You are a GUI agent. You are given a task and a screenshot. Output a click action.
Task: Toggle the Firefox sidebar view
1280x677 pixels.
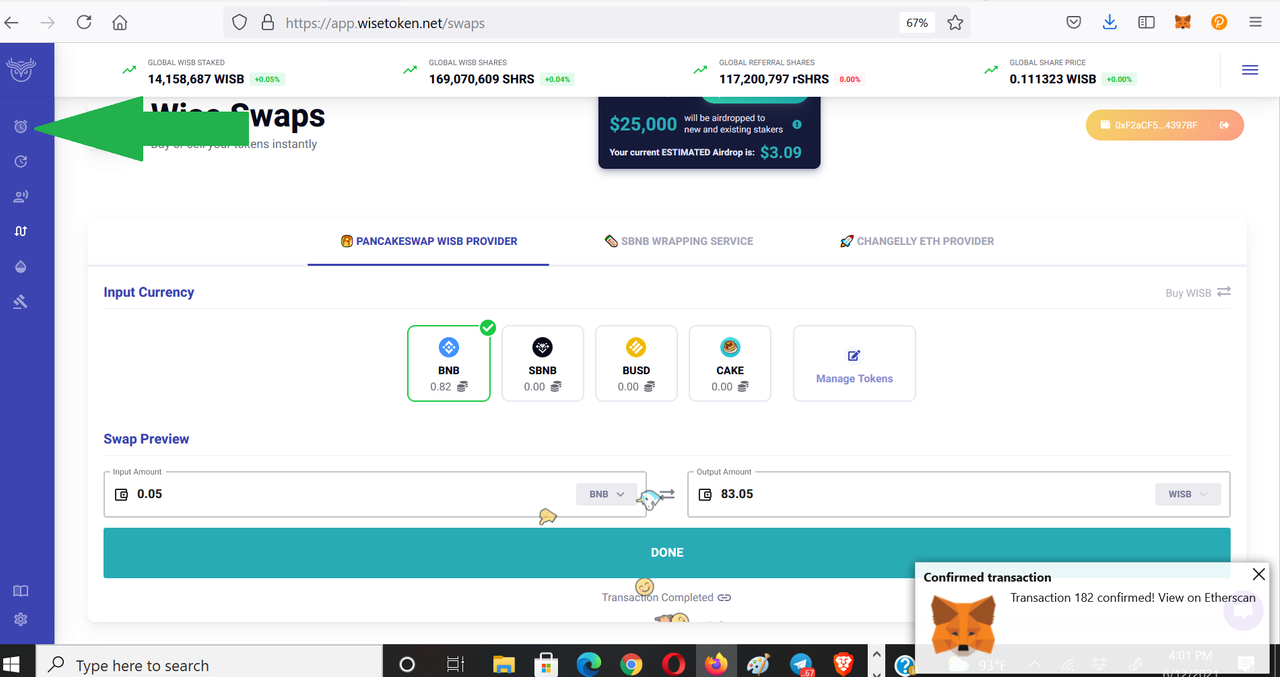click(1147, 22)
